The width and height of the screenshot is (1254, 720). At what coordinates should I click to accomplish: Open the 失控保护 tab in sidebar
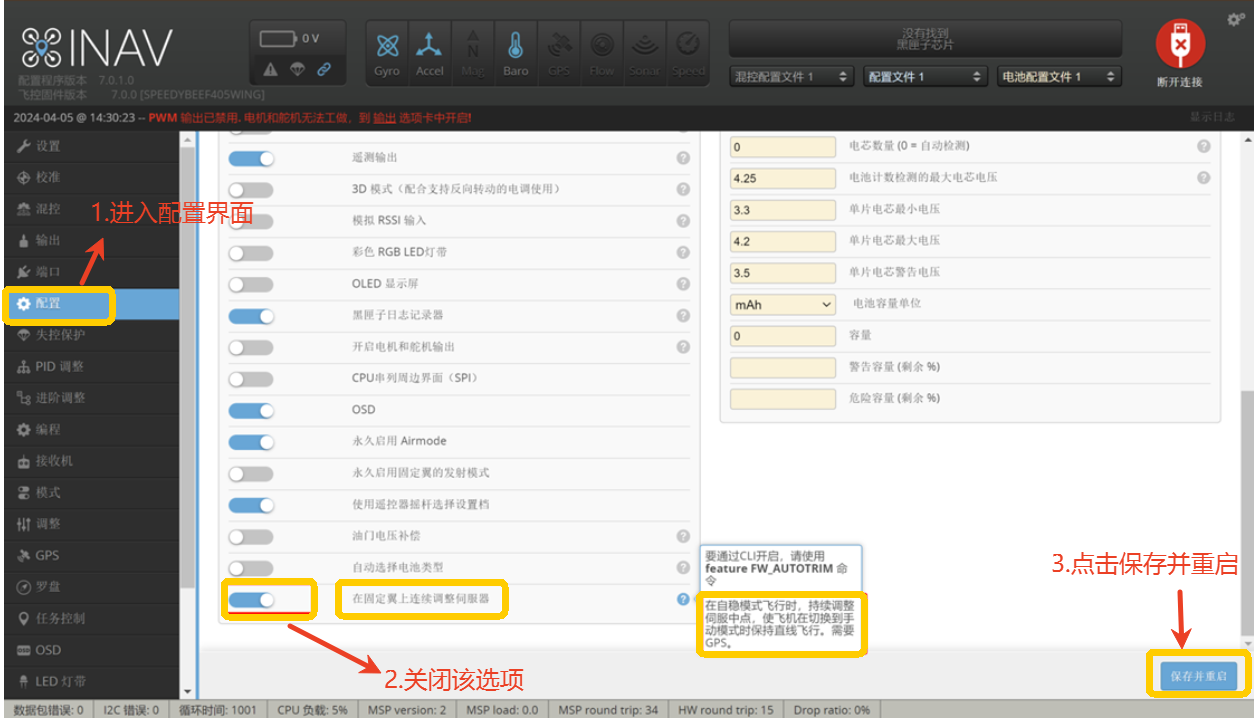click(90, 335)
